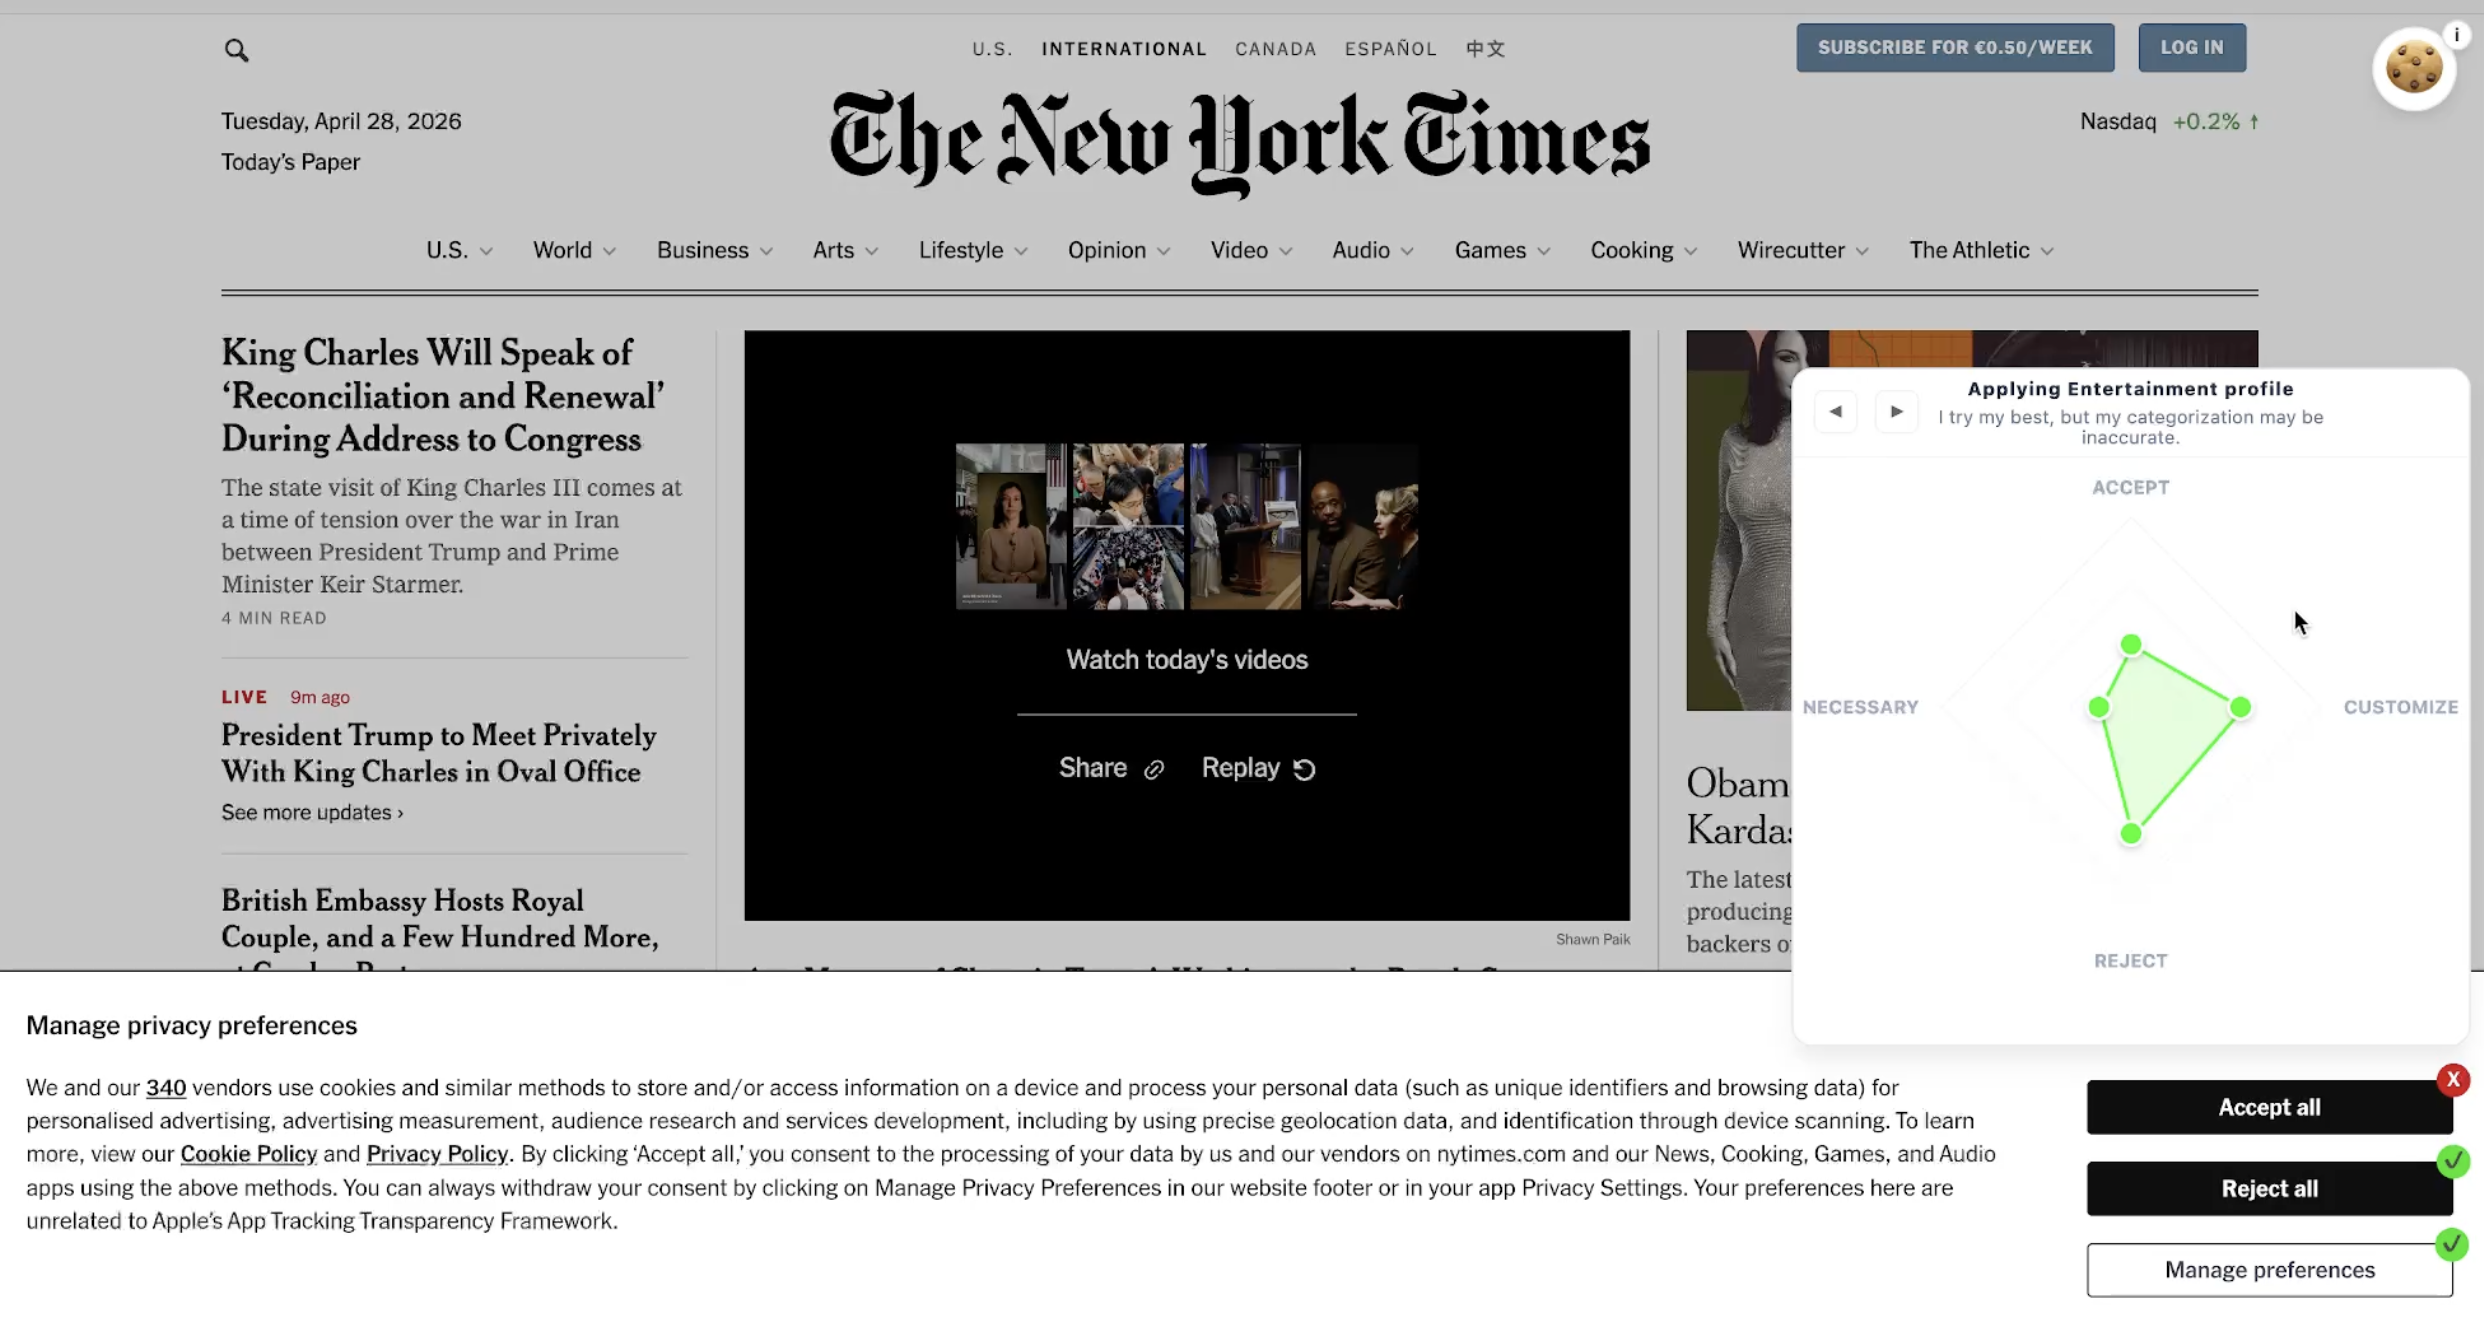Open Today's Paper link
The width and height of the screenshot is (2484, 1318).
pos(290,162)
